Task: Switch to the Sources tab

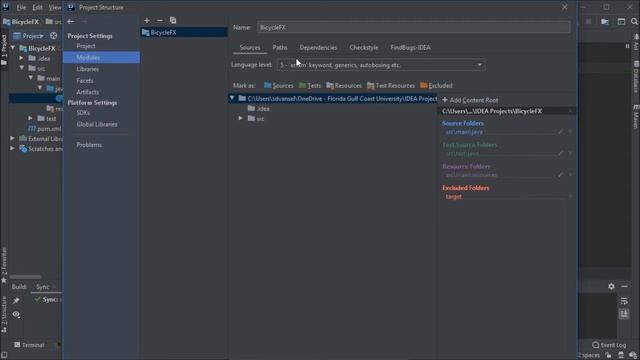Action: pos(250,47)
